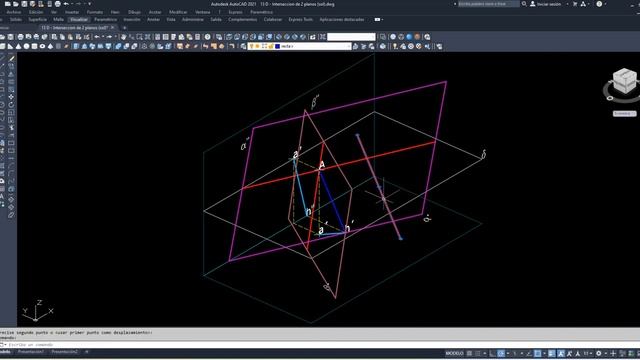This screenshot has height=360, width=640.
Task: Click Undo arrow in quick access toolbar
Action: [66, 4]
